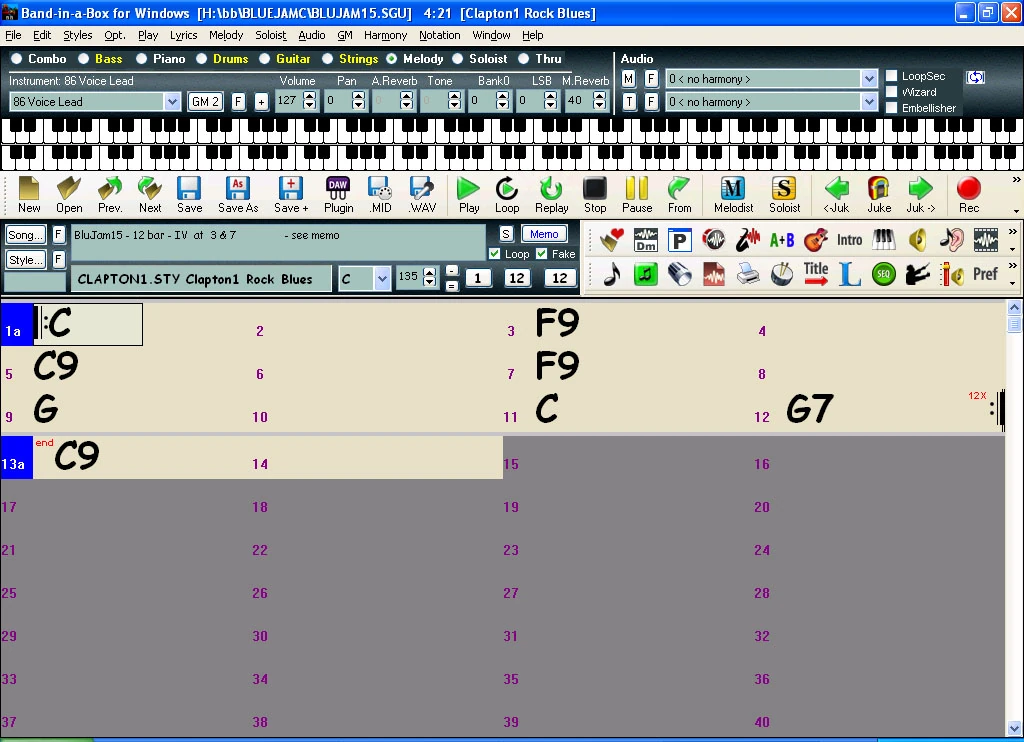Uncheck the Fake checkbox

coord(542,253)
